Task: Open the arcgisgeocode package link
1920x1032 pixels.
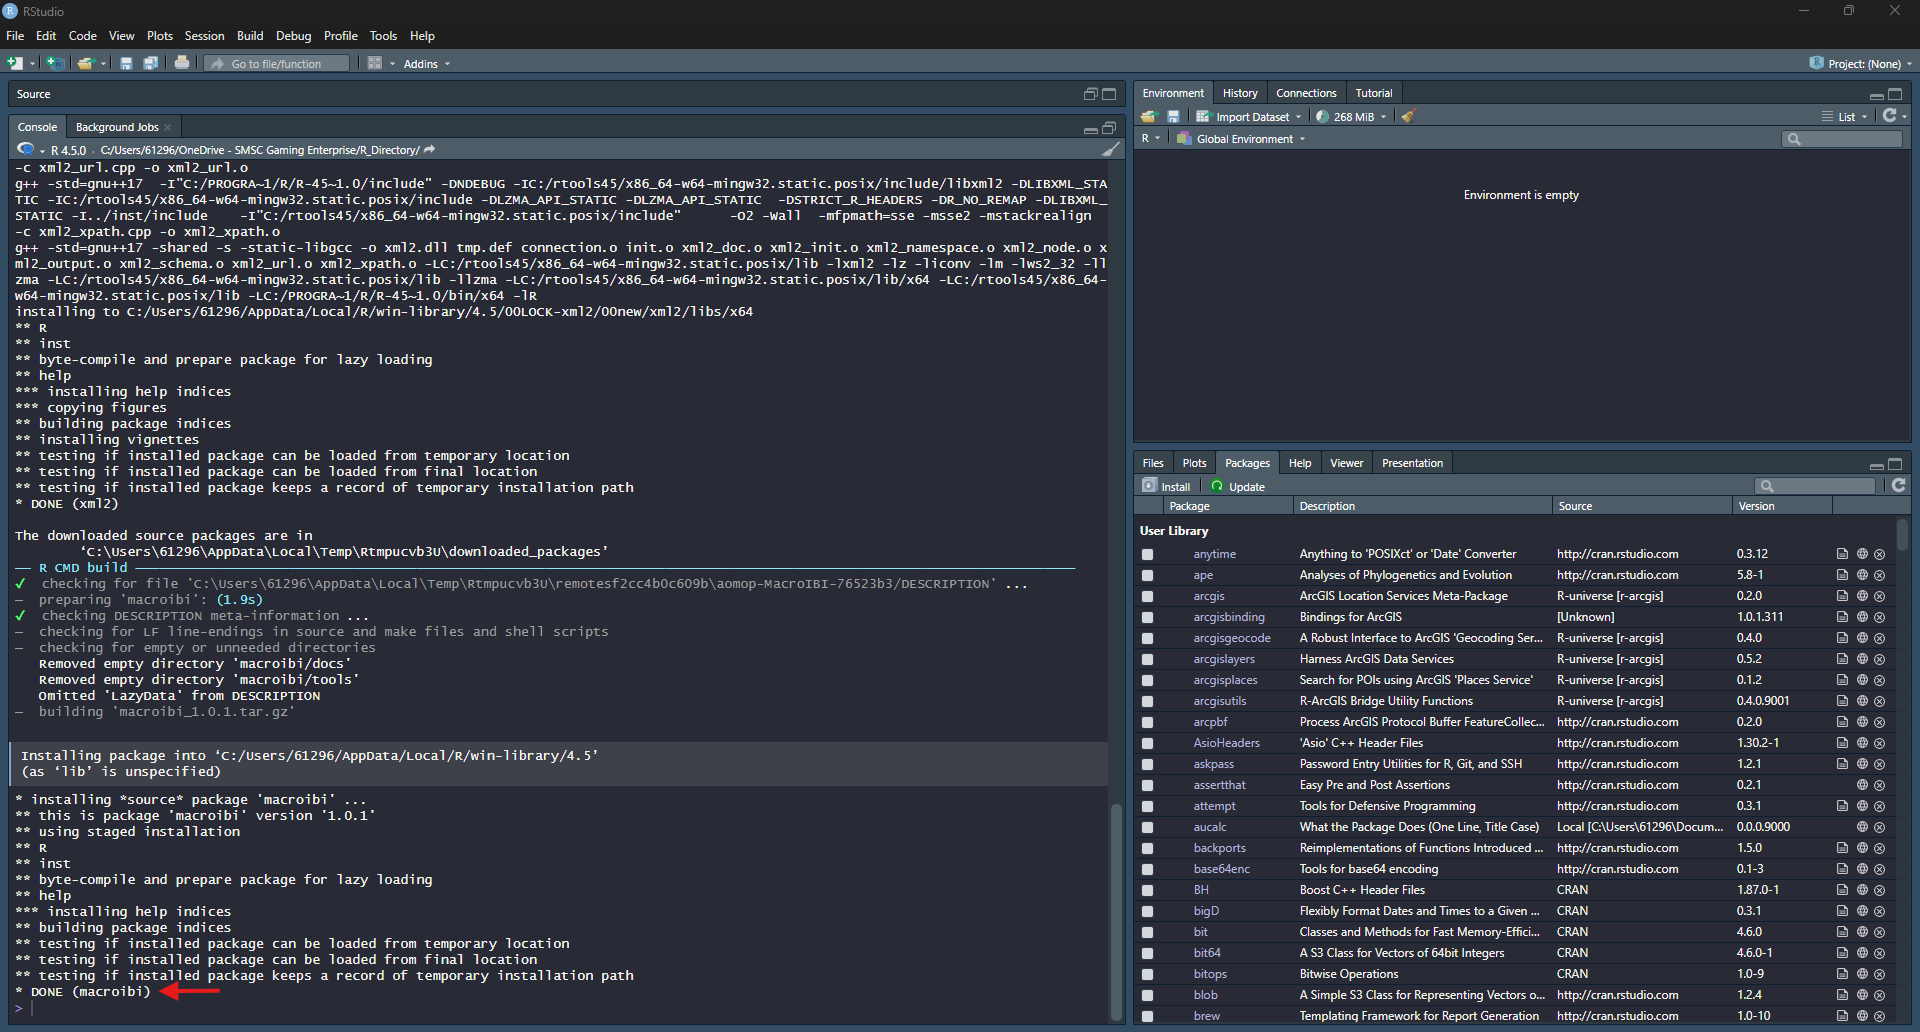Action: click(x=1231, y=638)
